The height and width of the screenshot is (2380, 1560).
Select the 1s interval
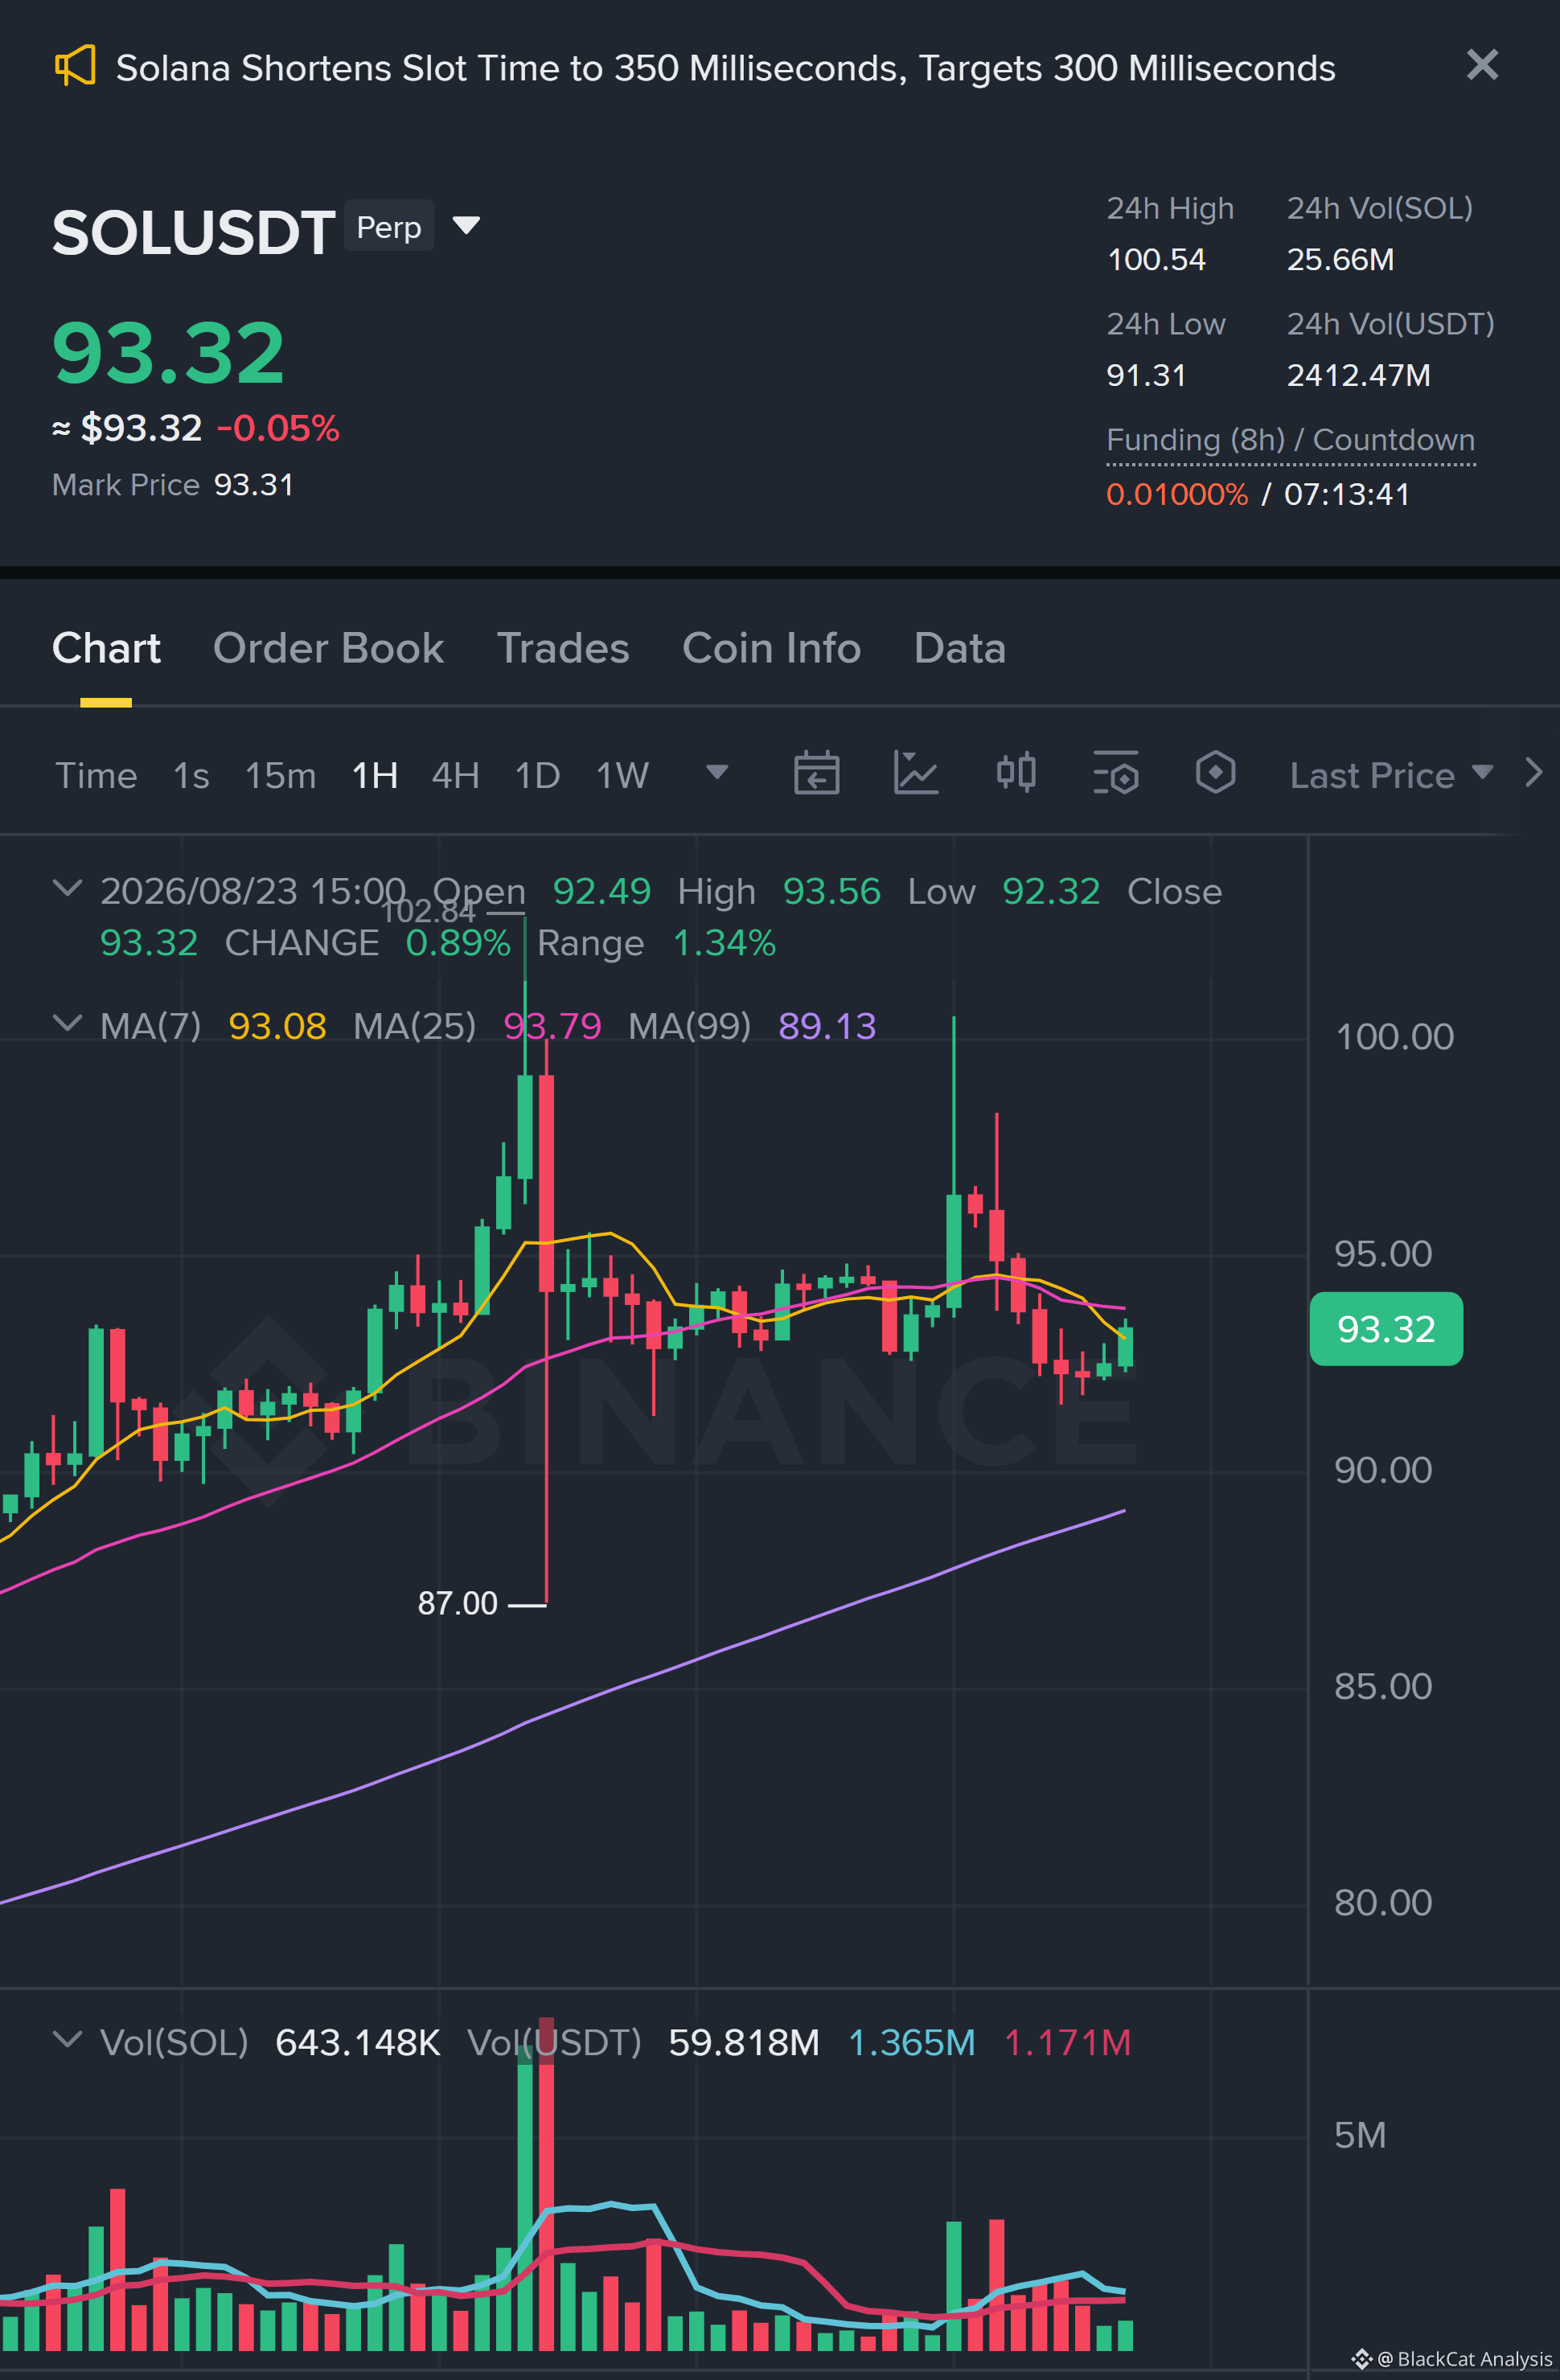pyautogui.click(x=191, y=775)
